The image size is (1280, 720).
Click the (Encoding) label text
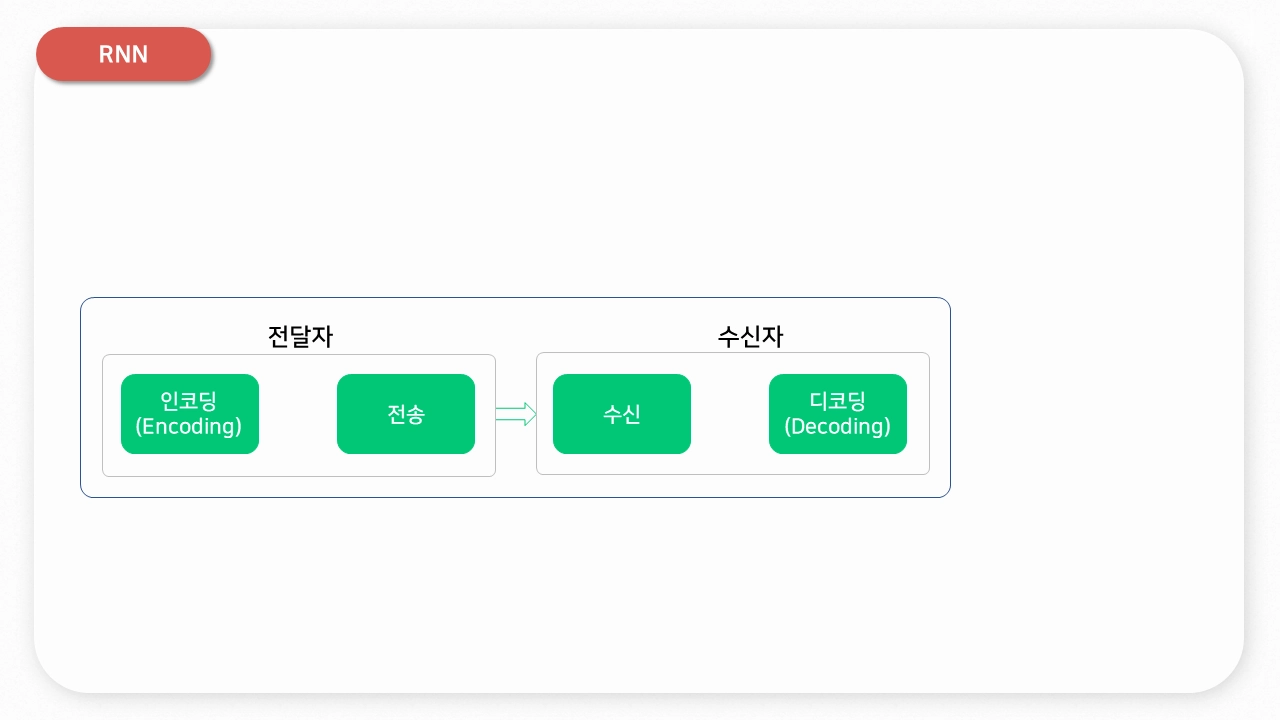[x=189, y=427]
